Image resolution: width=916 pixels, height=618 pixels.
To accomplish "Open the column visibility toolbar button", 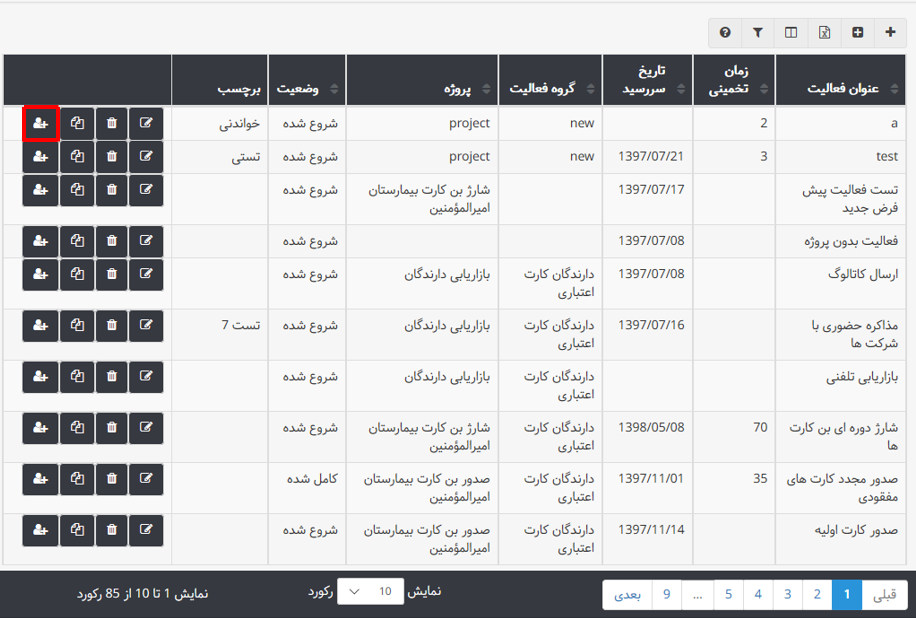I will (791, 33).
